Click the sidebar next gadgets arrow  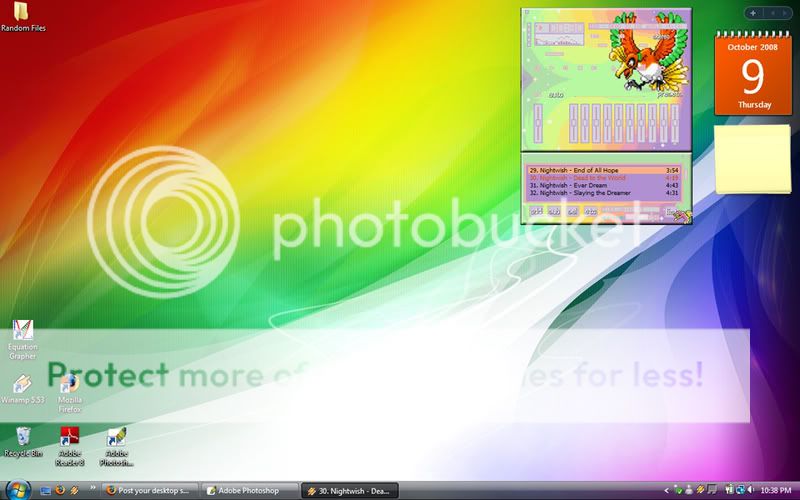(x=784, y=13)
